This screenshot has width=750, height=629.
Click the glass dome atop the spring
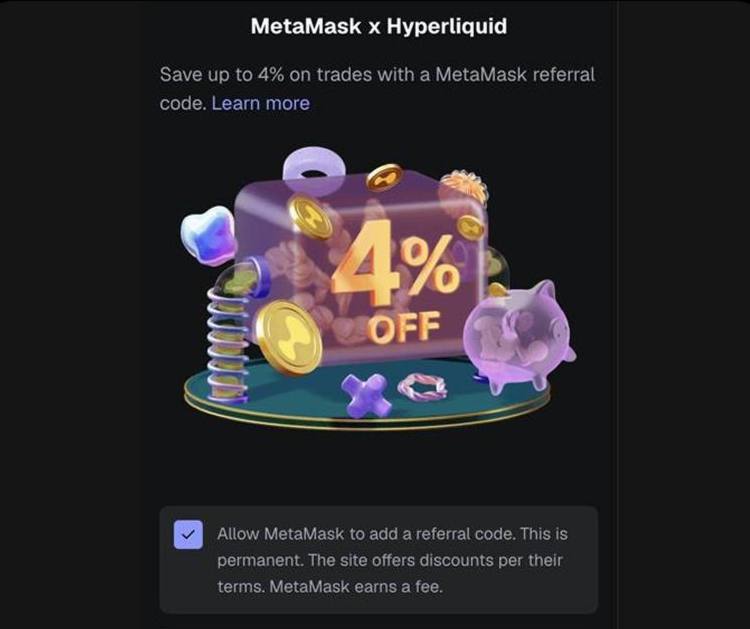[x=238, y=278]
